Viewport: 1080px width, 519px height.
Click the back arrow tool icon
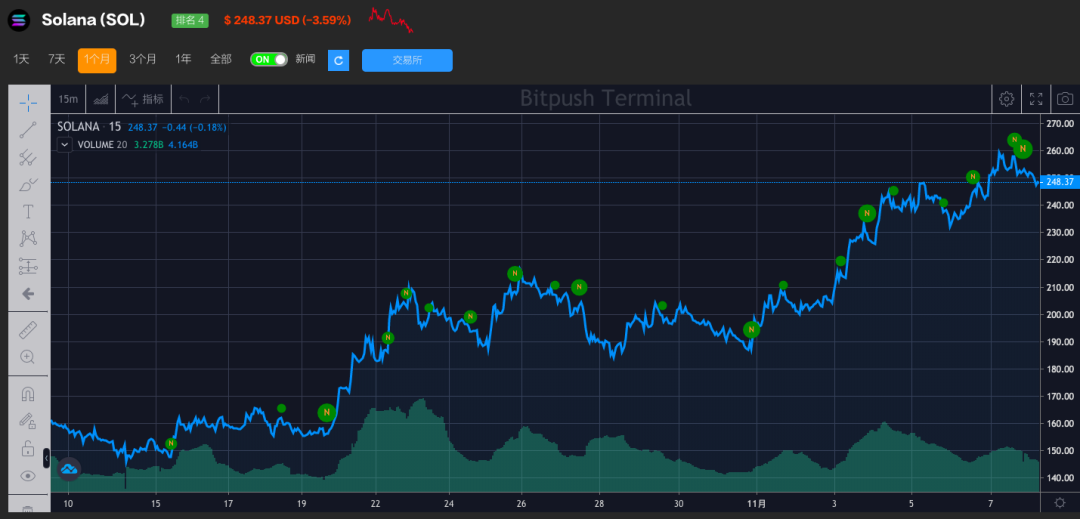tap(28, 294)
